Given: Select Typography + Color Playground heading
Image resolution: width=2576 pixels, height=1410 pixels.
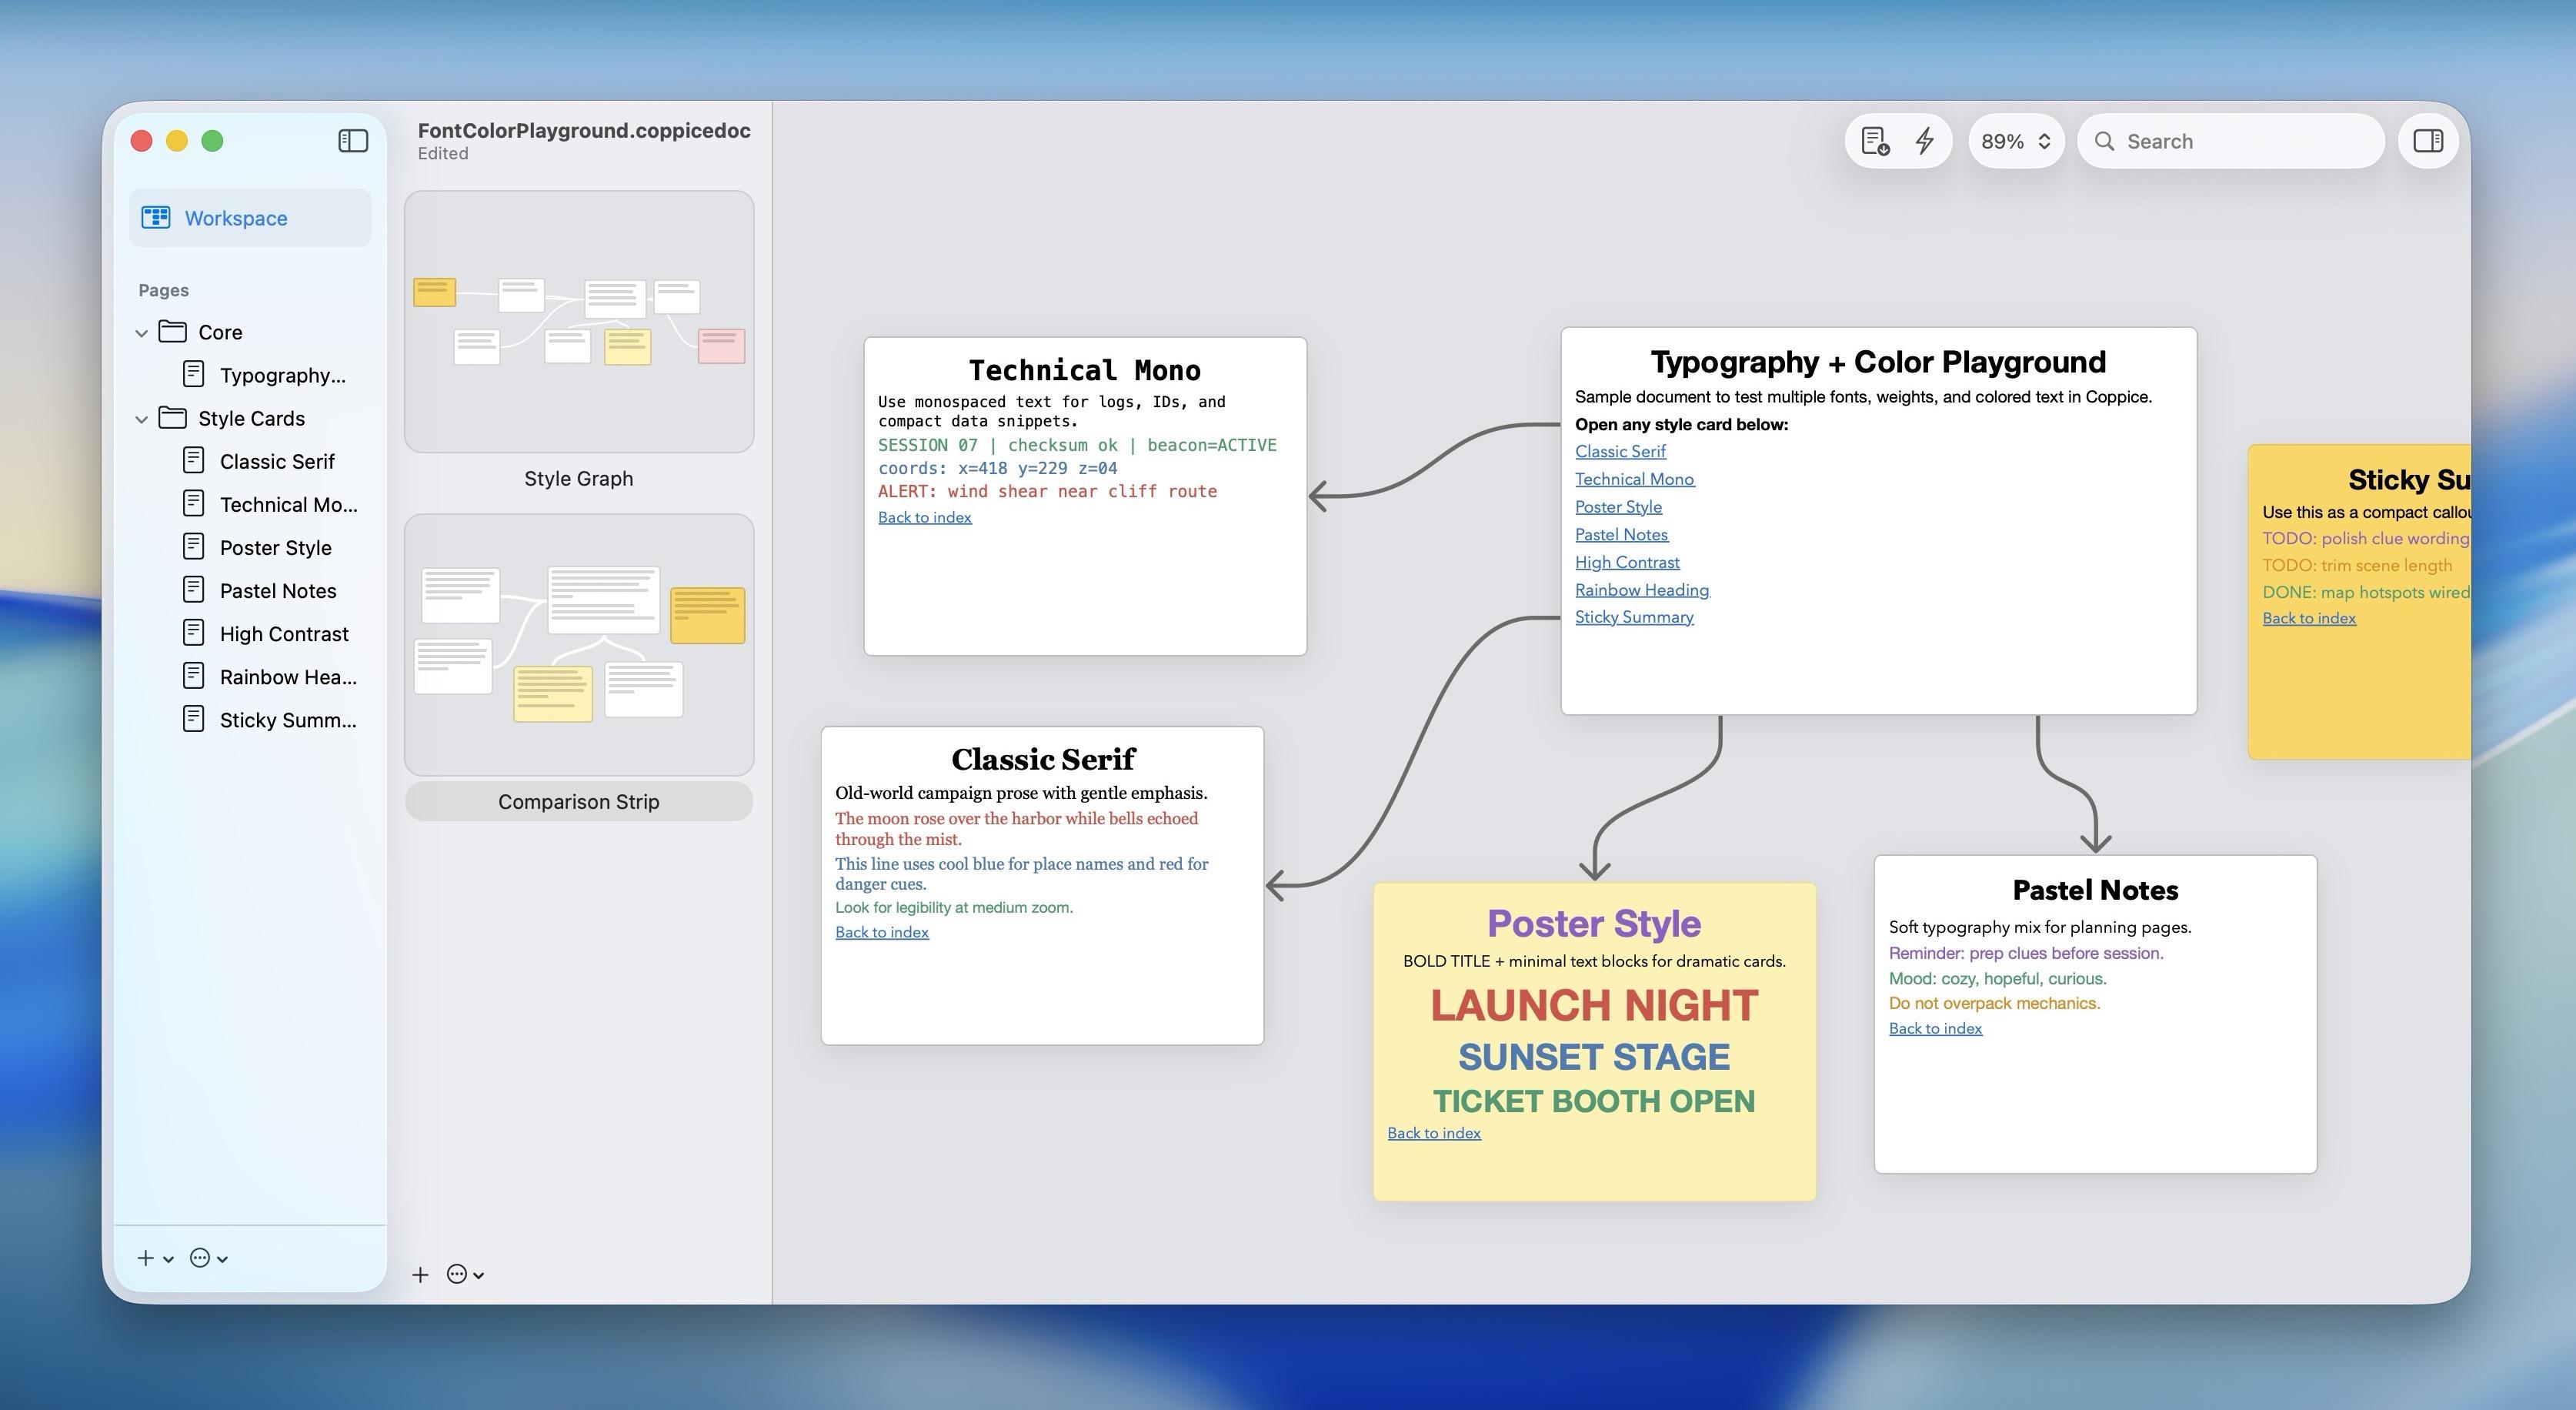Looking at the screenshot, I should pyautogui.click(x=1878, y=361).
